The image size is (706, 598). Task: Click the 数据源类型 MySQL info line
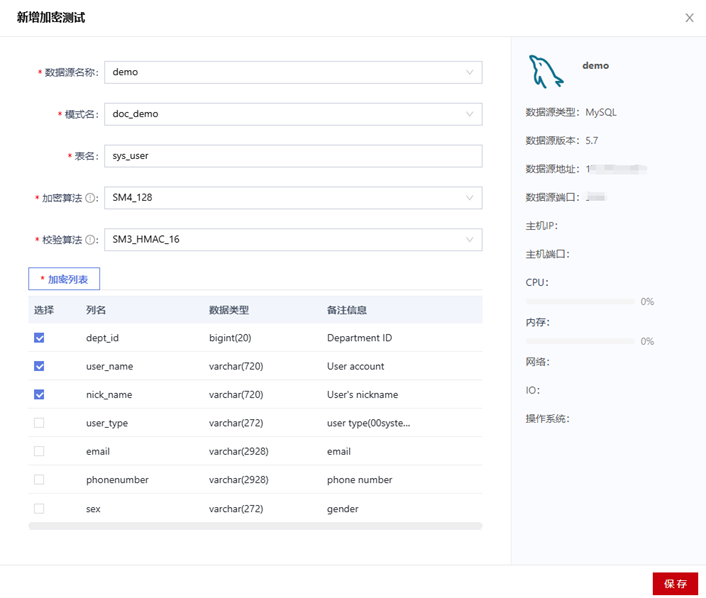(x=571, y=113)
